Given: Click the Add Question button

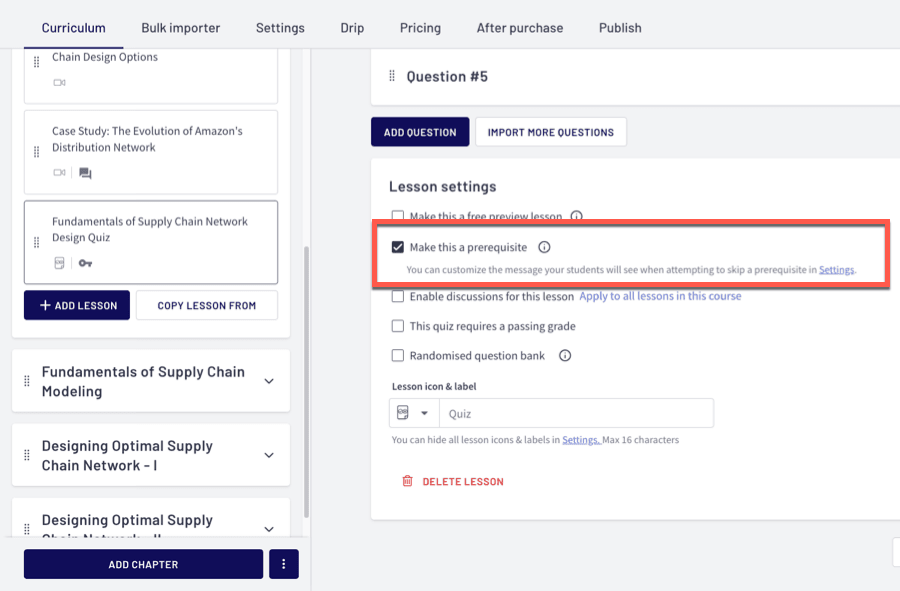Looking at the screenshot, I should pyautogui.click(x=420, y=132).
